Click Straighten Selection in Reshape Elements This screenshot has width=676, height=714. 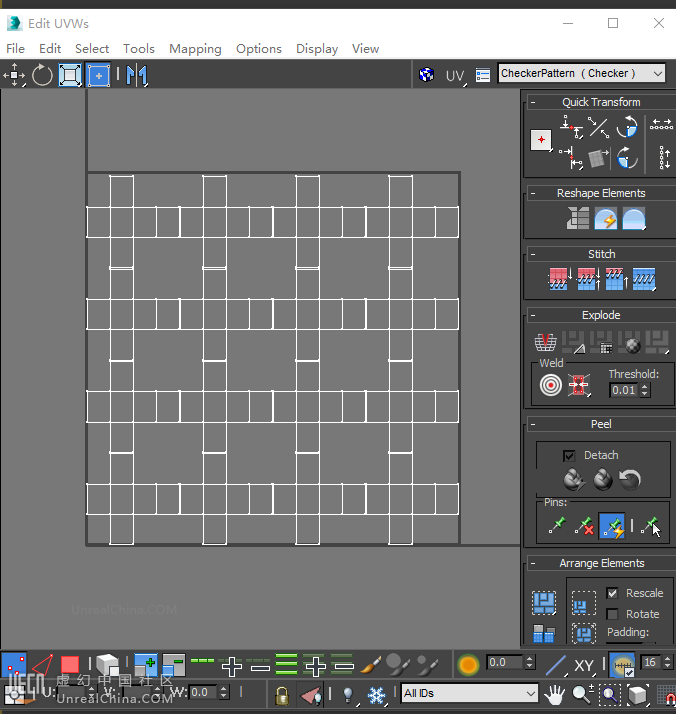click(578, 218)
